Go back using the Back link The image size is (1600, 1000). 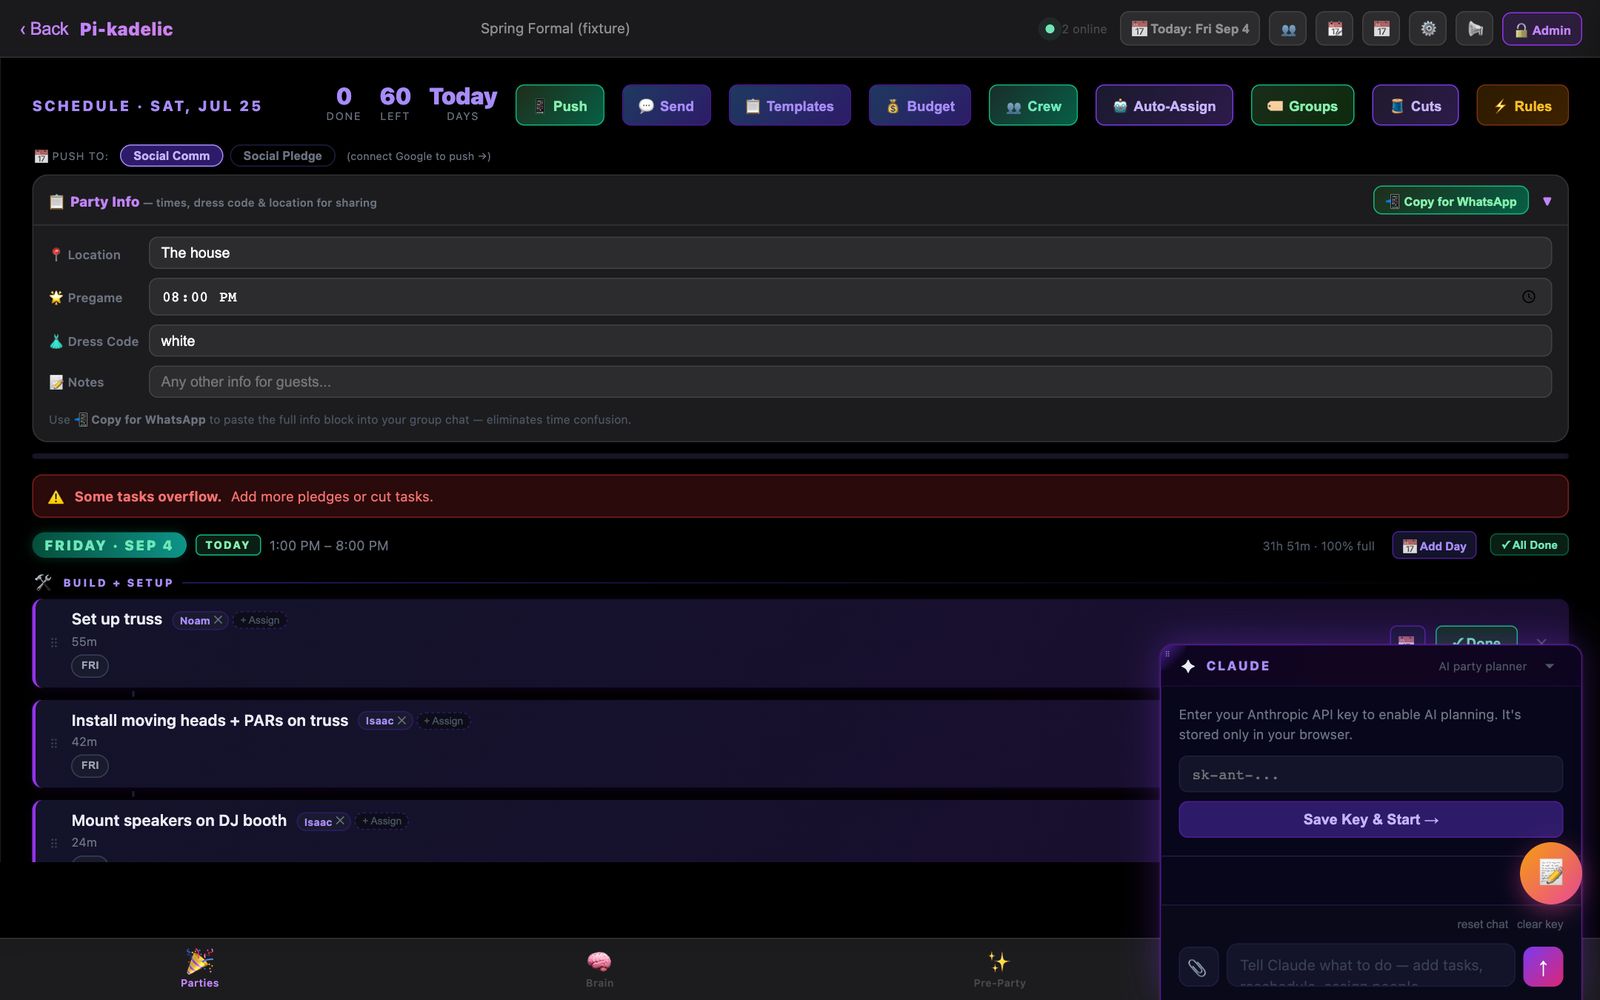point(44,29)
